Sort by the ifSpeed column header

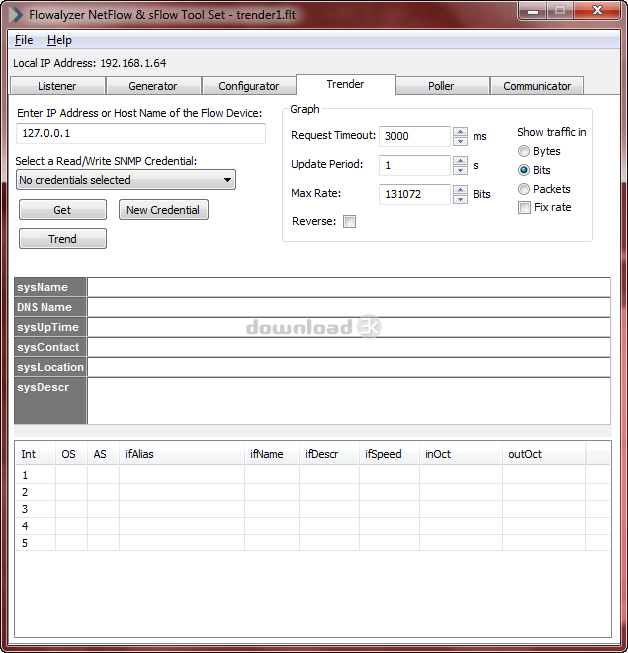(x=389, y=454)
